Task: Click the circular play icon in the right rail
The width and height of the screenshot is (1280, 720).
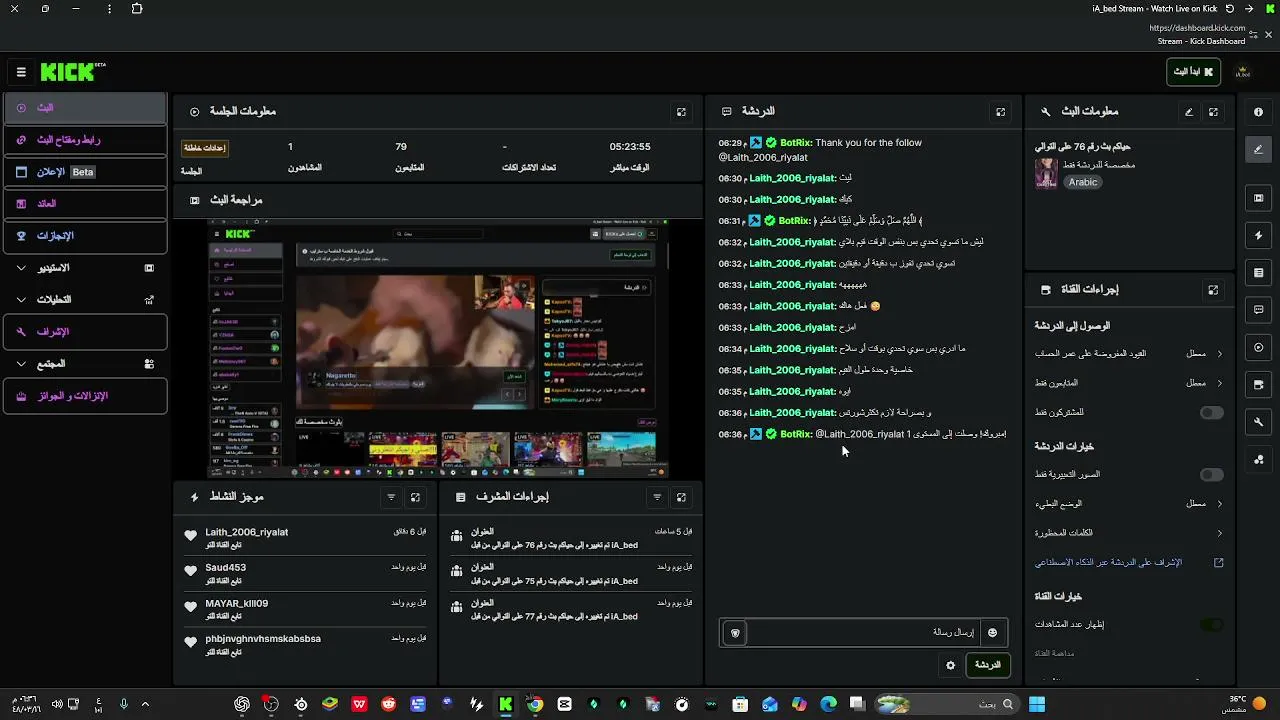Action: [1258, 347]
